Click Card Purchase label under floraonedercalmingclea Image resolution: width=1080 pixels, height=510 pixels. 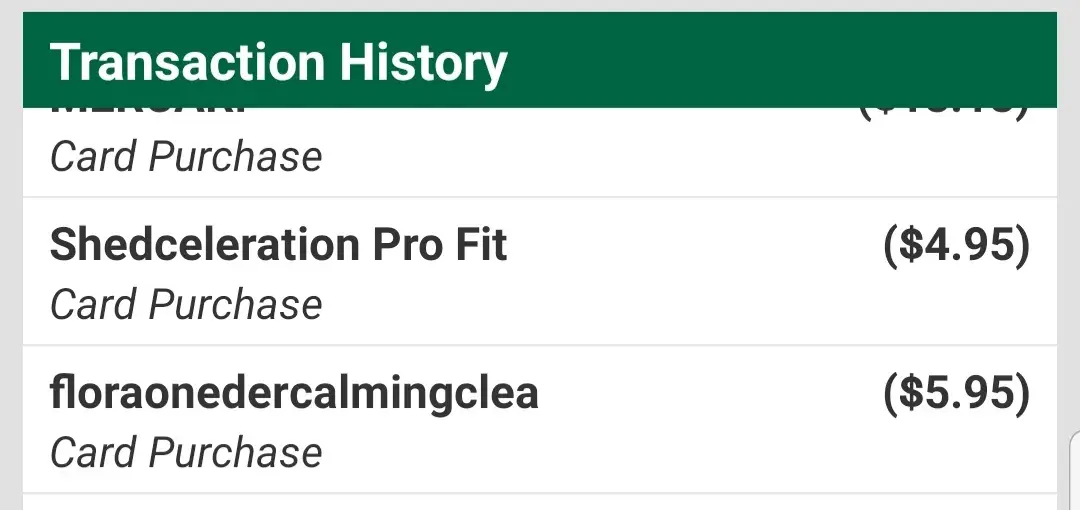pyautogui.click(x=186, y=453)
